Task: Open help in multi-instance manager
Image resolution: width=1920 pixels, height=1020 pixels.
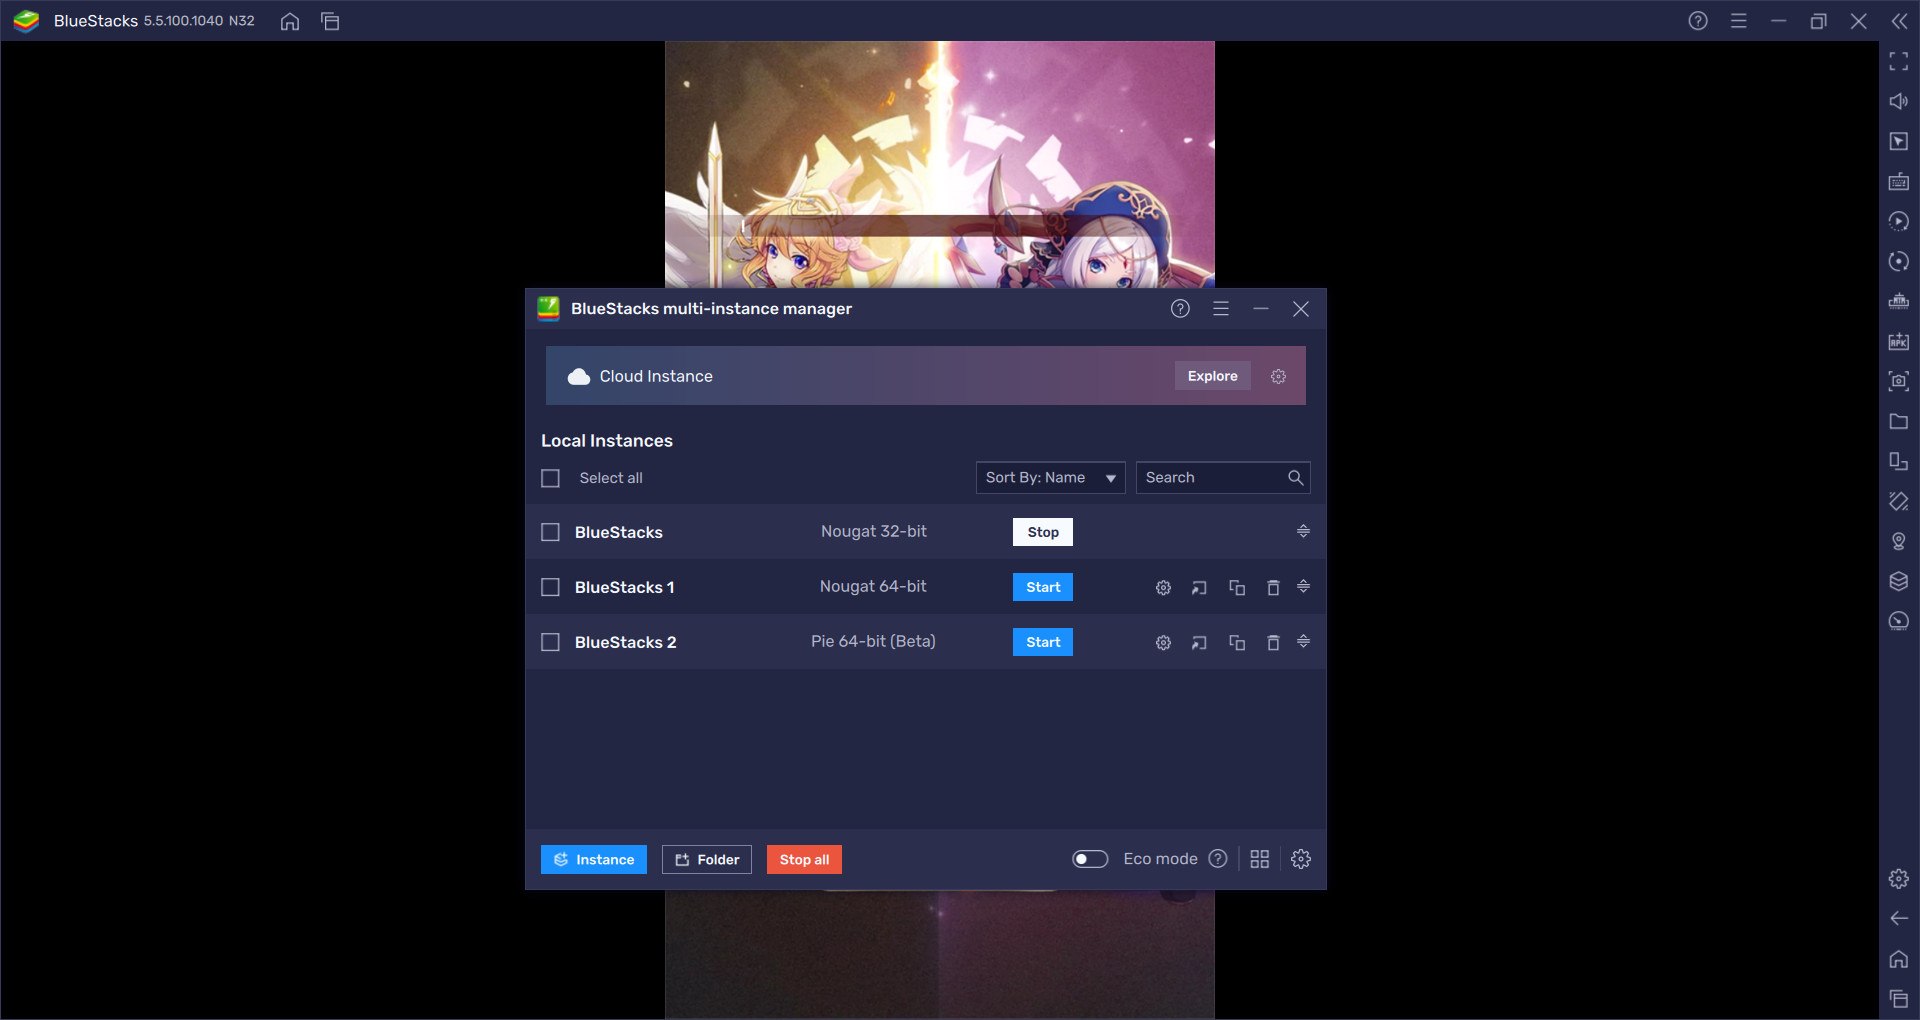Action: coord(1180,309)
